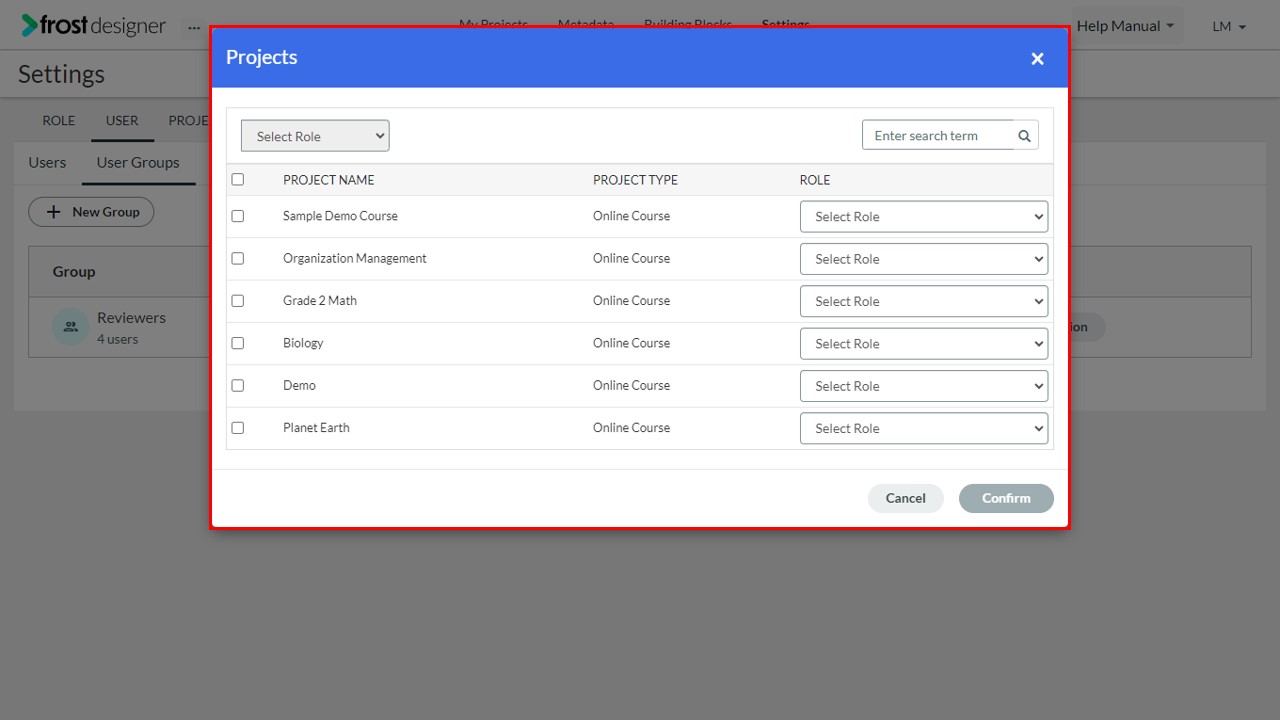Check the Sample Demo Course checkbox
This screenshot has width=1280, height=720.
238,216
